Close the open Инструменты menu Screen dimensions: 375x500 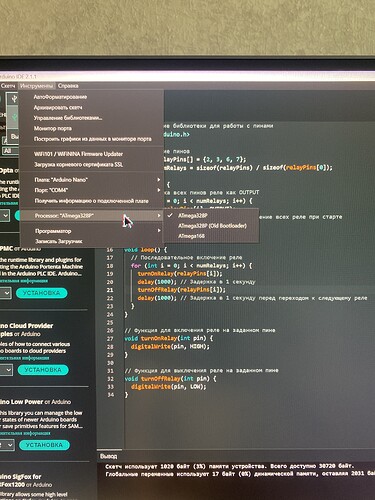point(36,86)
